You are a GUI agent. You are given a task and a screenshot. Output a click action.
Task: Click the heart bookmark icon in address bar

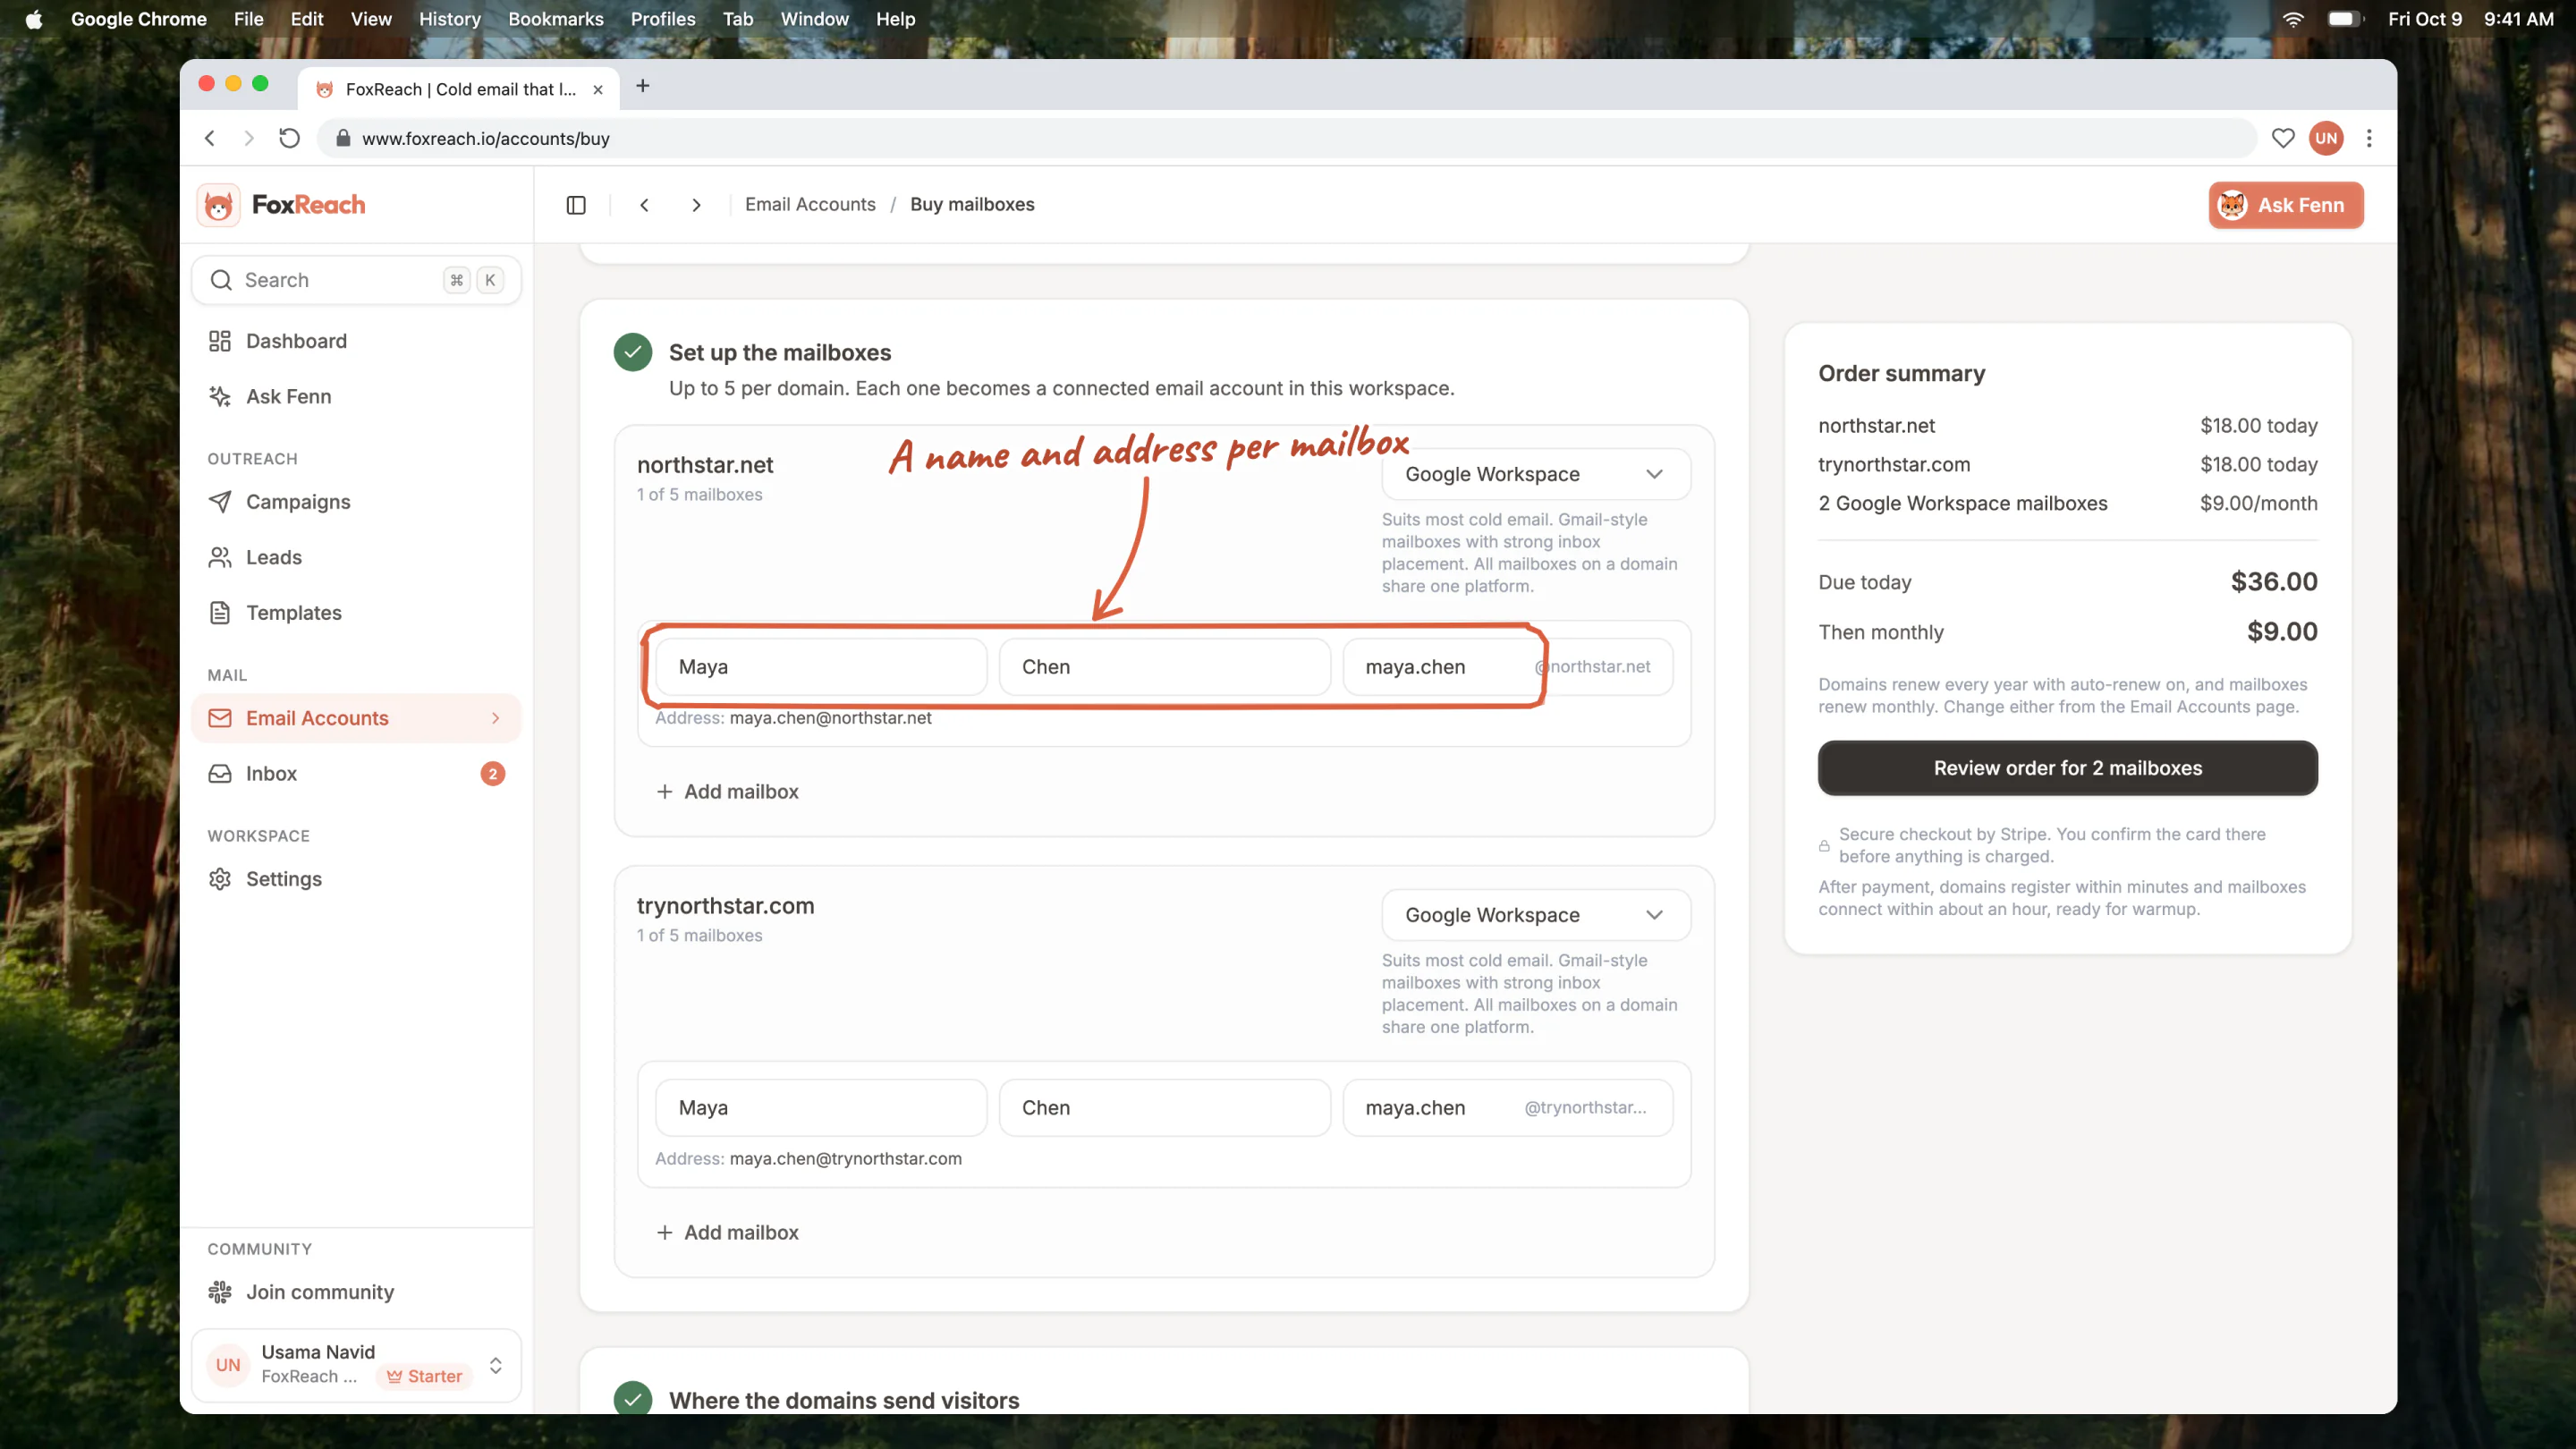(2283, 138)
